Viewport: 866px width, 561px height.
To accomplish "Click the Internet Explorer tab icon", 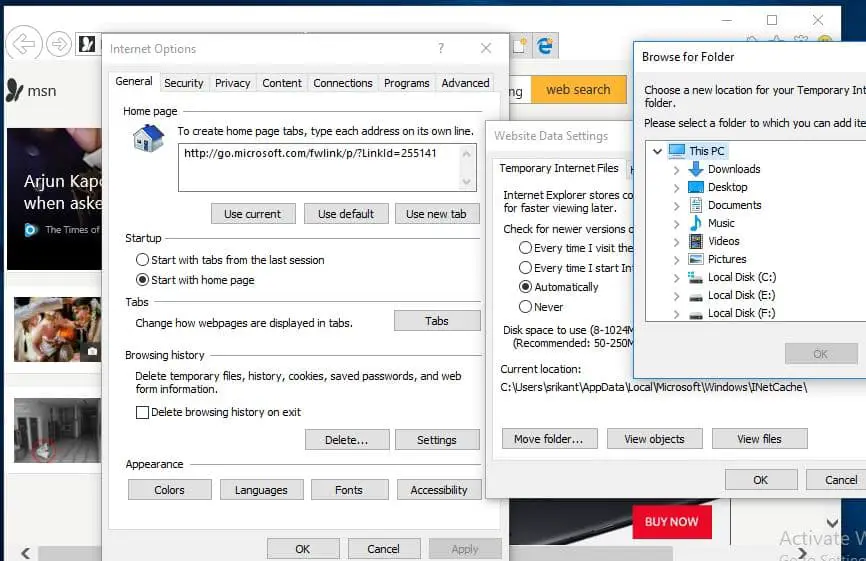I will tap(545, 46).
